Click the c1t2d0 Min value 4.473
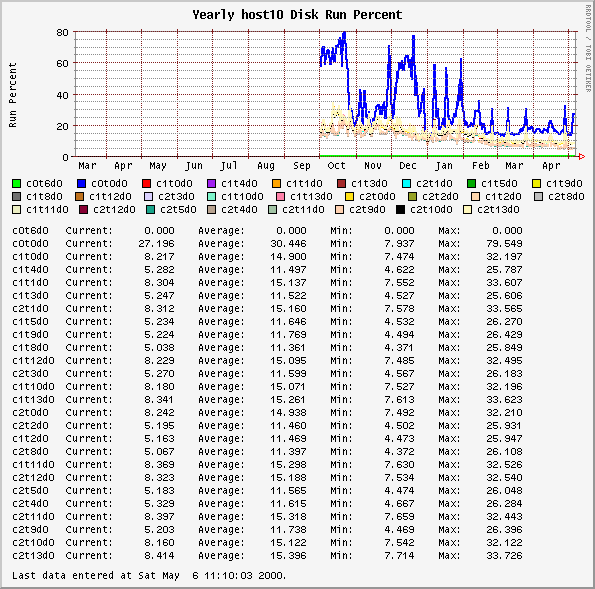Viewport: 595px width, 589px height. click(399, 438)
